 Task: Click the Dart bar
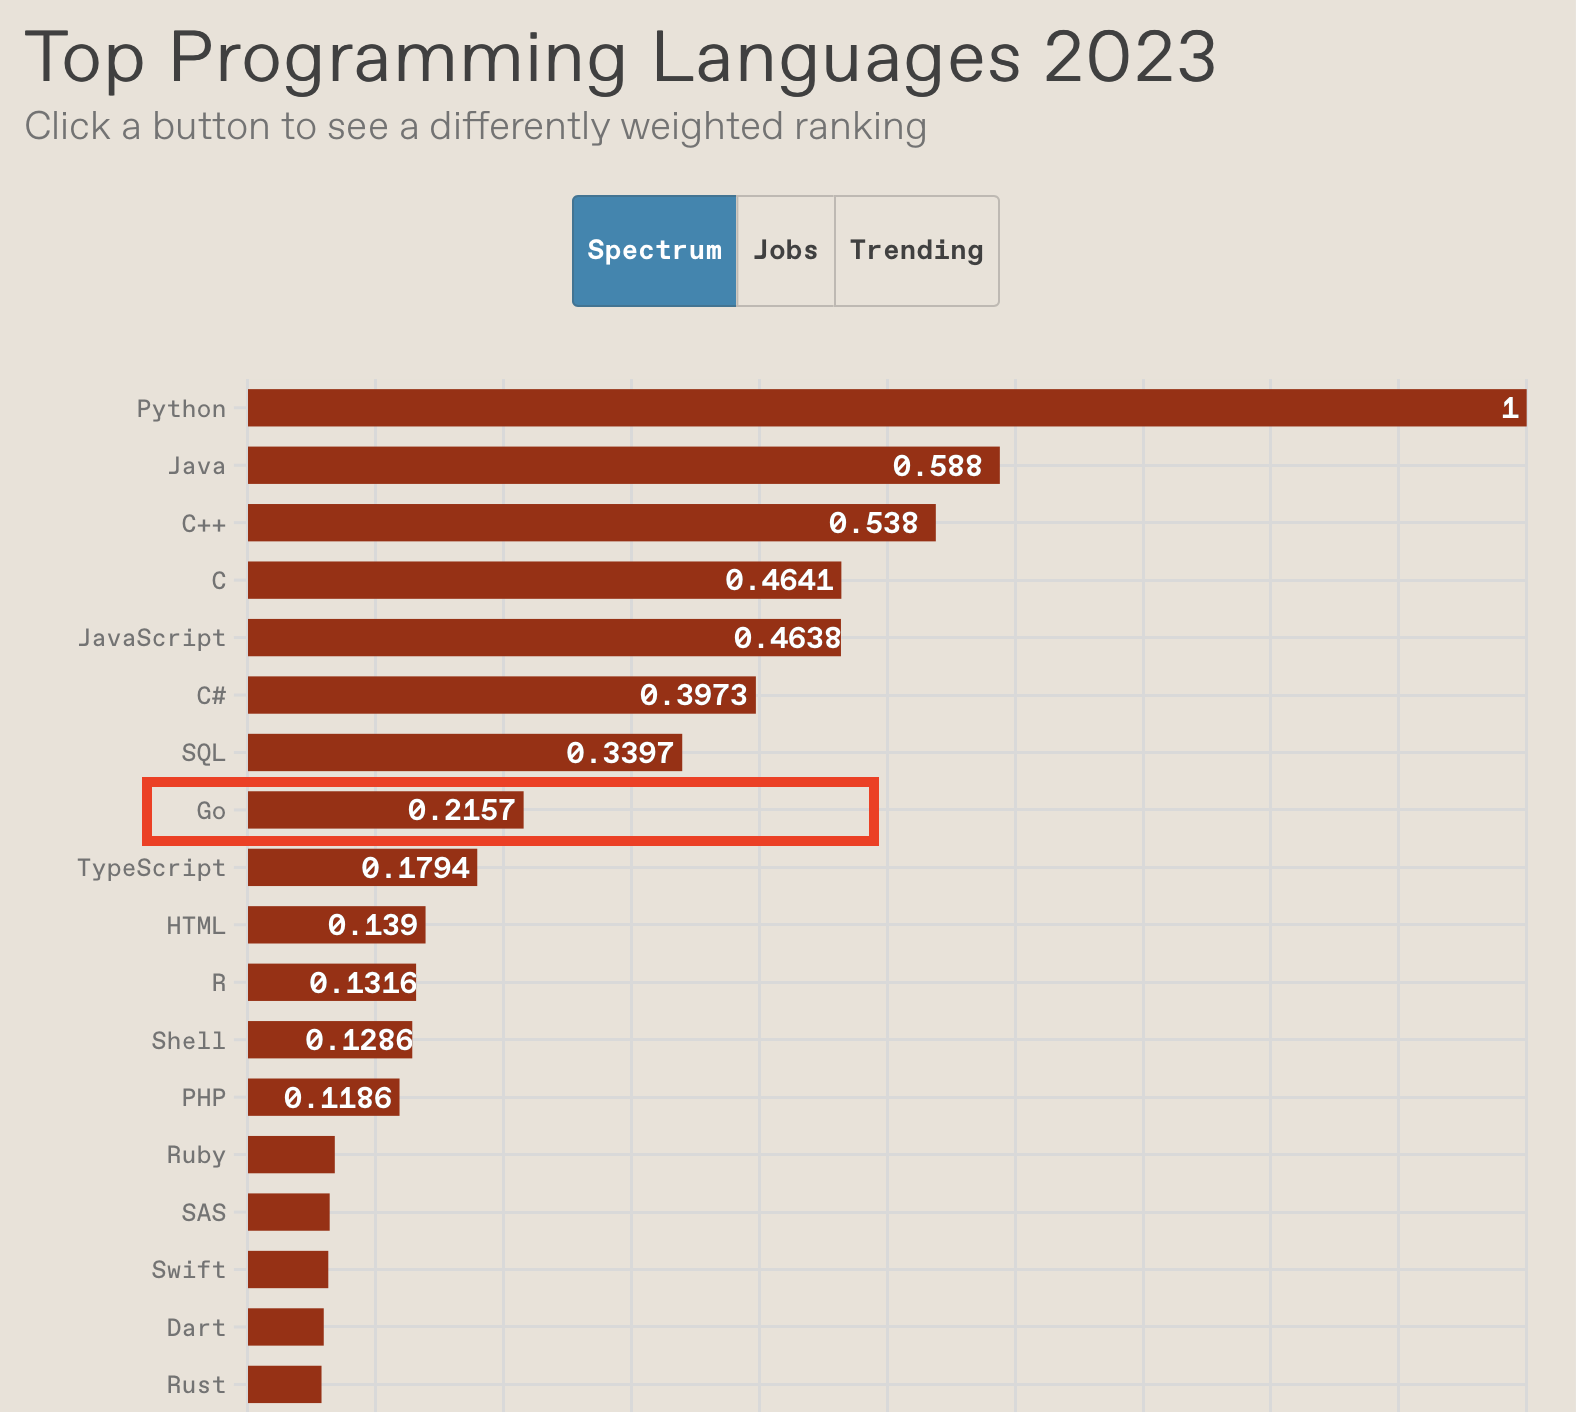(x=286, y=1327)
